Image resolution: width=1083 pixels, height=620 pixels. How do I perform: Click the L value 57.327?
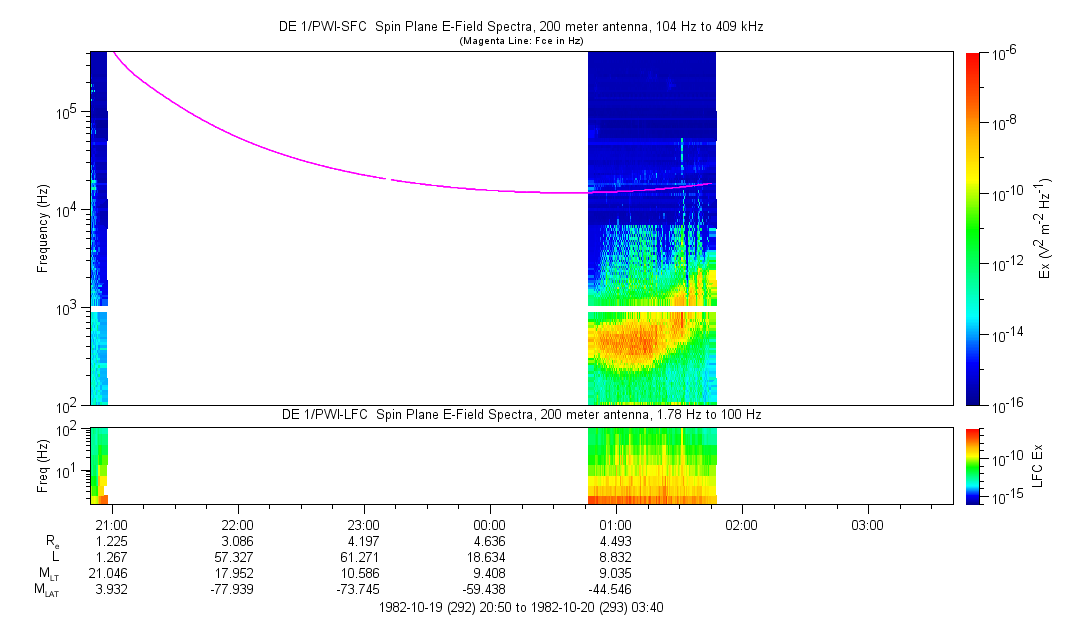point(237,556)
